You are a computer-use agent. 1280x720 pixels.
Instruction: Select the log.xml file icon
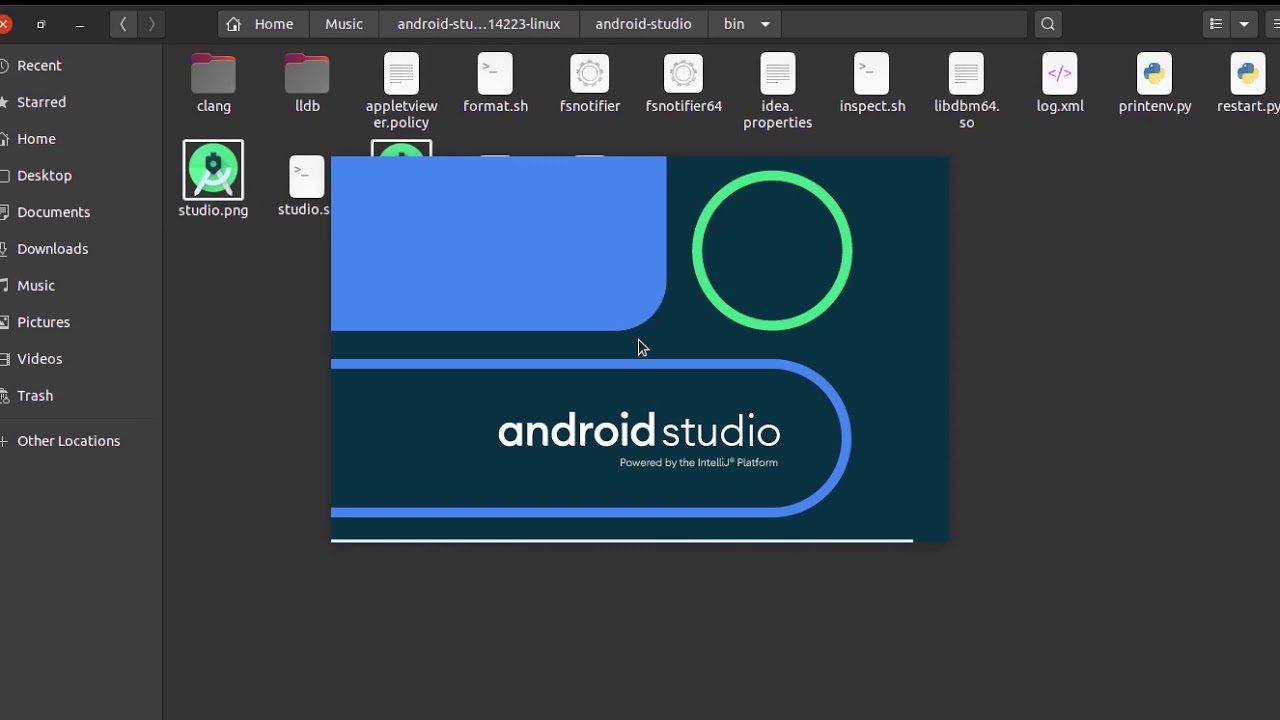[1060, 73]
